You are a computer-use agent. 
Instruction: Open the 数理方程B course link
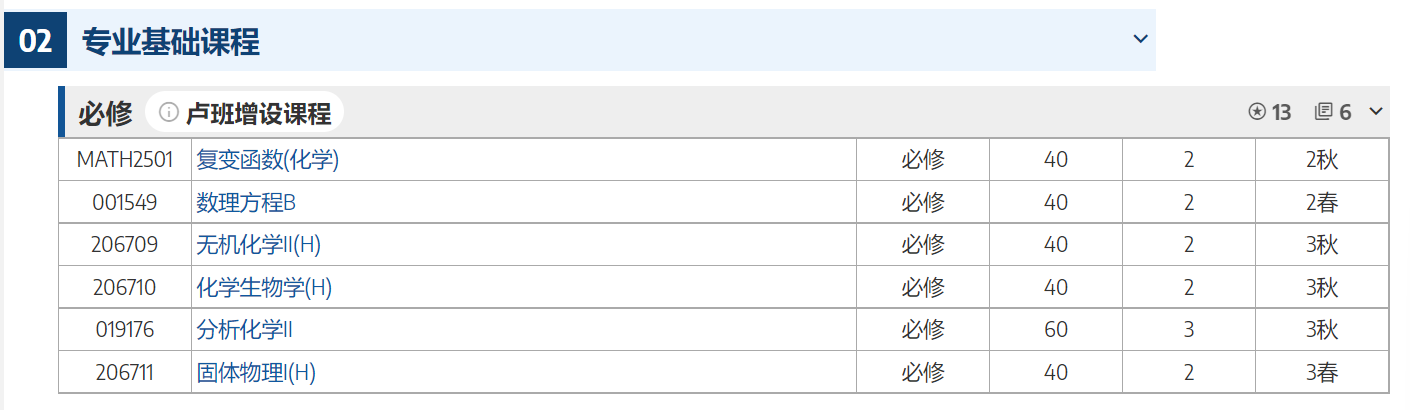246,203
